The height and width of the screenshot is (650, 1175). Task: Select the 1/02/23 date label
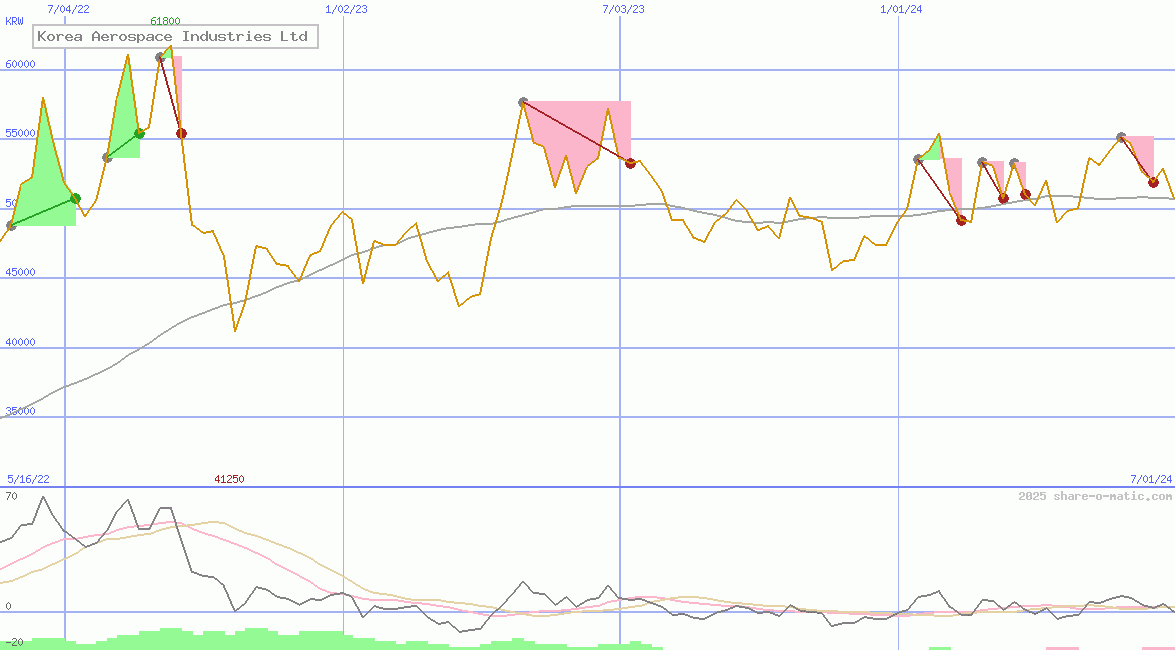click(346, 9)
